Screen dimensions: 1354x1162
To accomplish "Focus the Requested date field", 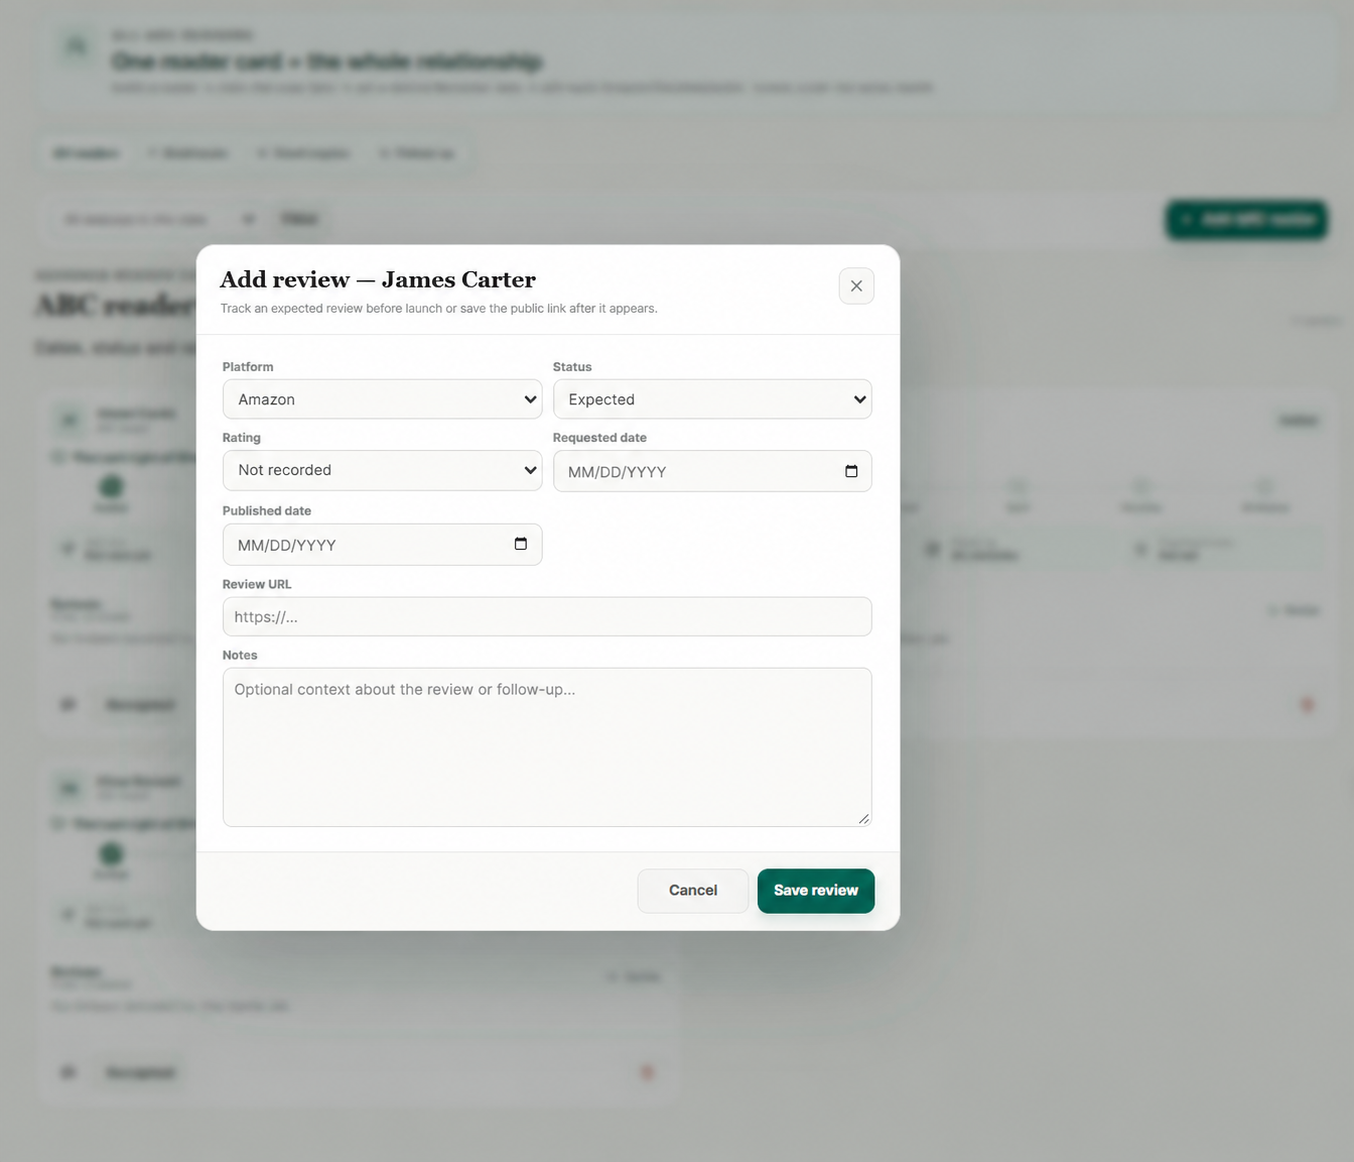I will pos(712,471).
